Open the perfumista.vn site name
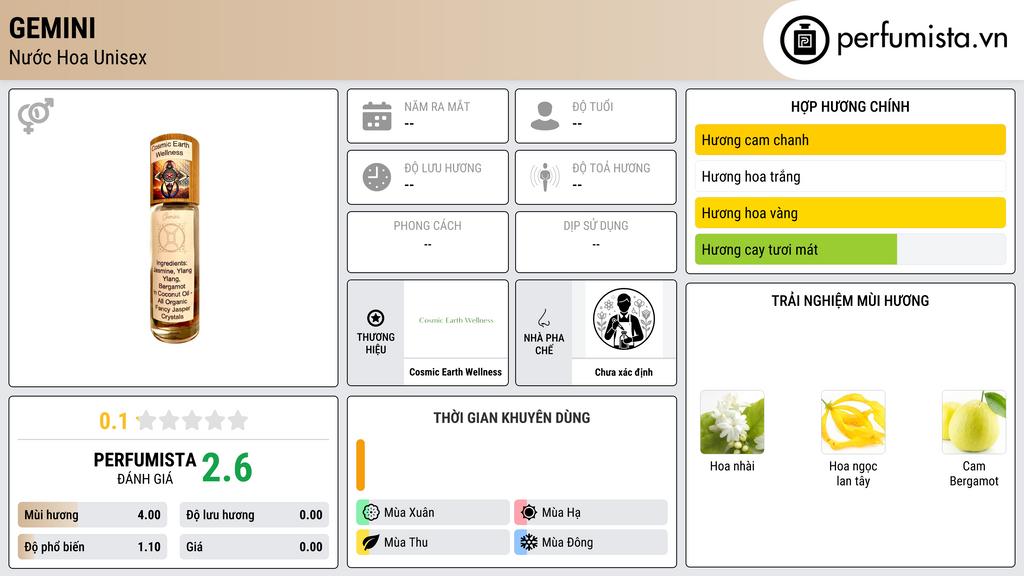 (922, 39)
